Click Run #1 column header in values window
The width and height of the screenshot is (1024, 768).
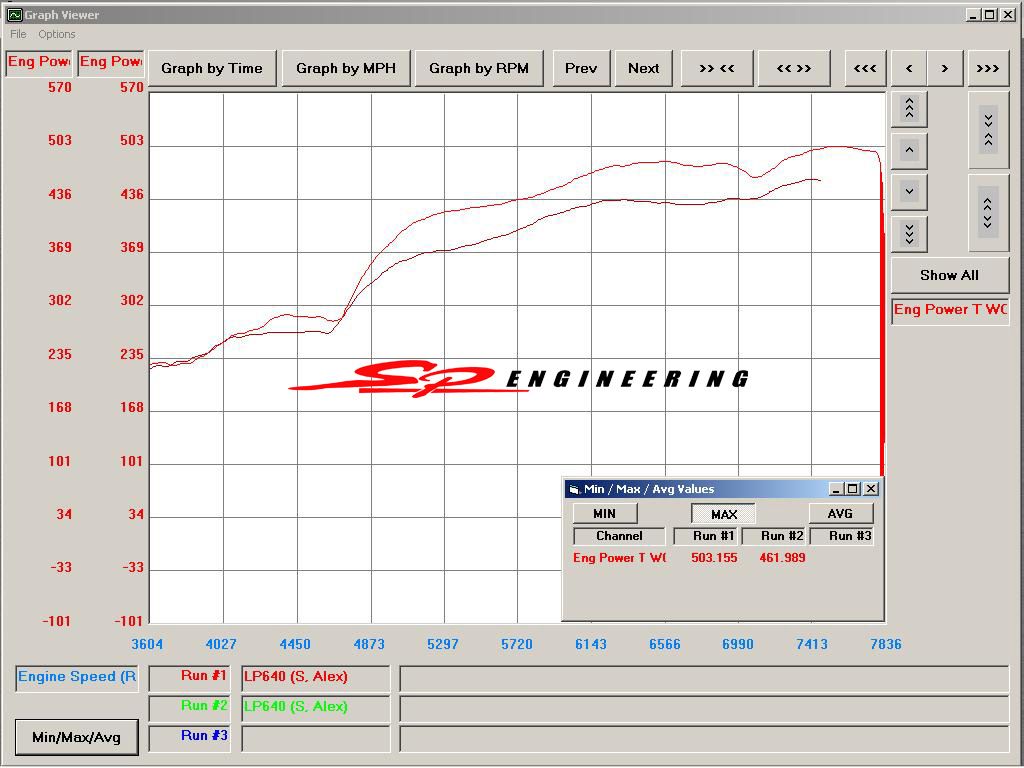point(705,536)
